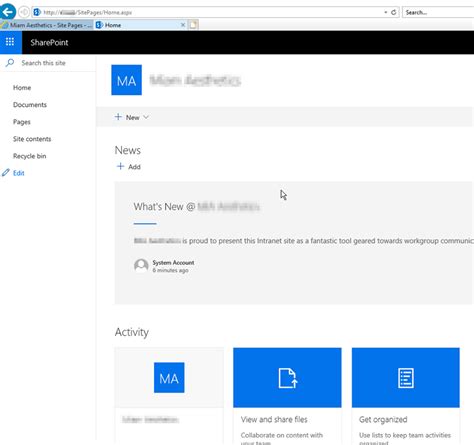Screen dimensions: 474x445
Task: Click the browser back arrow button
Action: (8, 12)
